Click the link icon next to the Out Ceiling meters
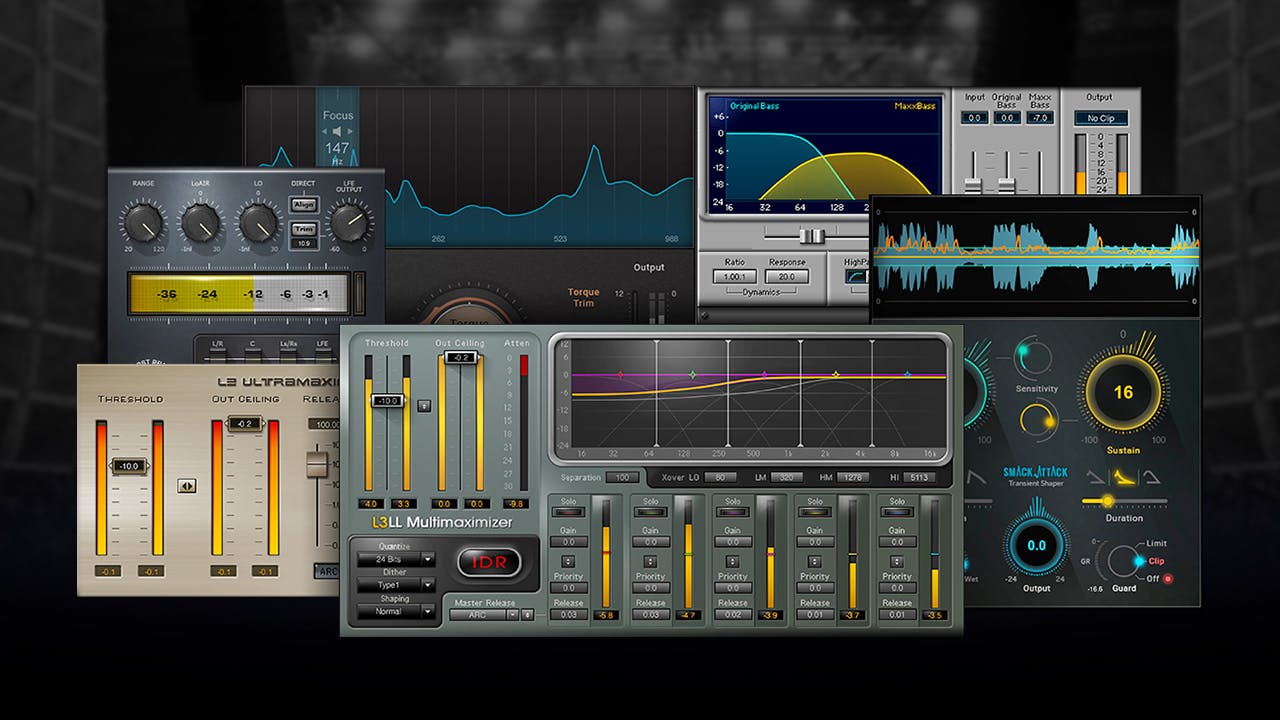 423,404
